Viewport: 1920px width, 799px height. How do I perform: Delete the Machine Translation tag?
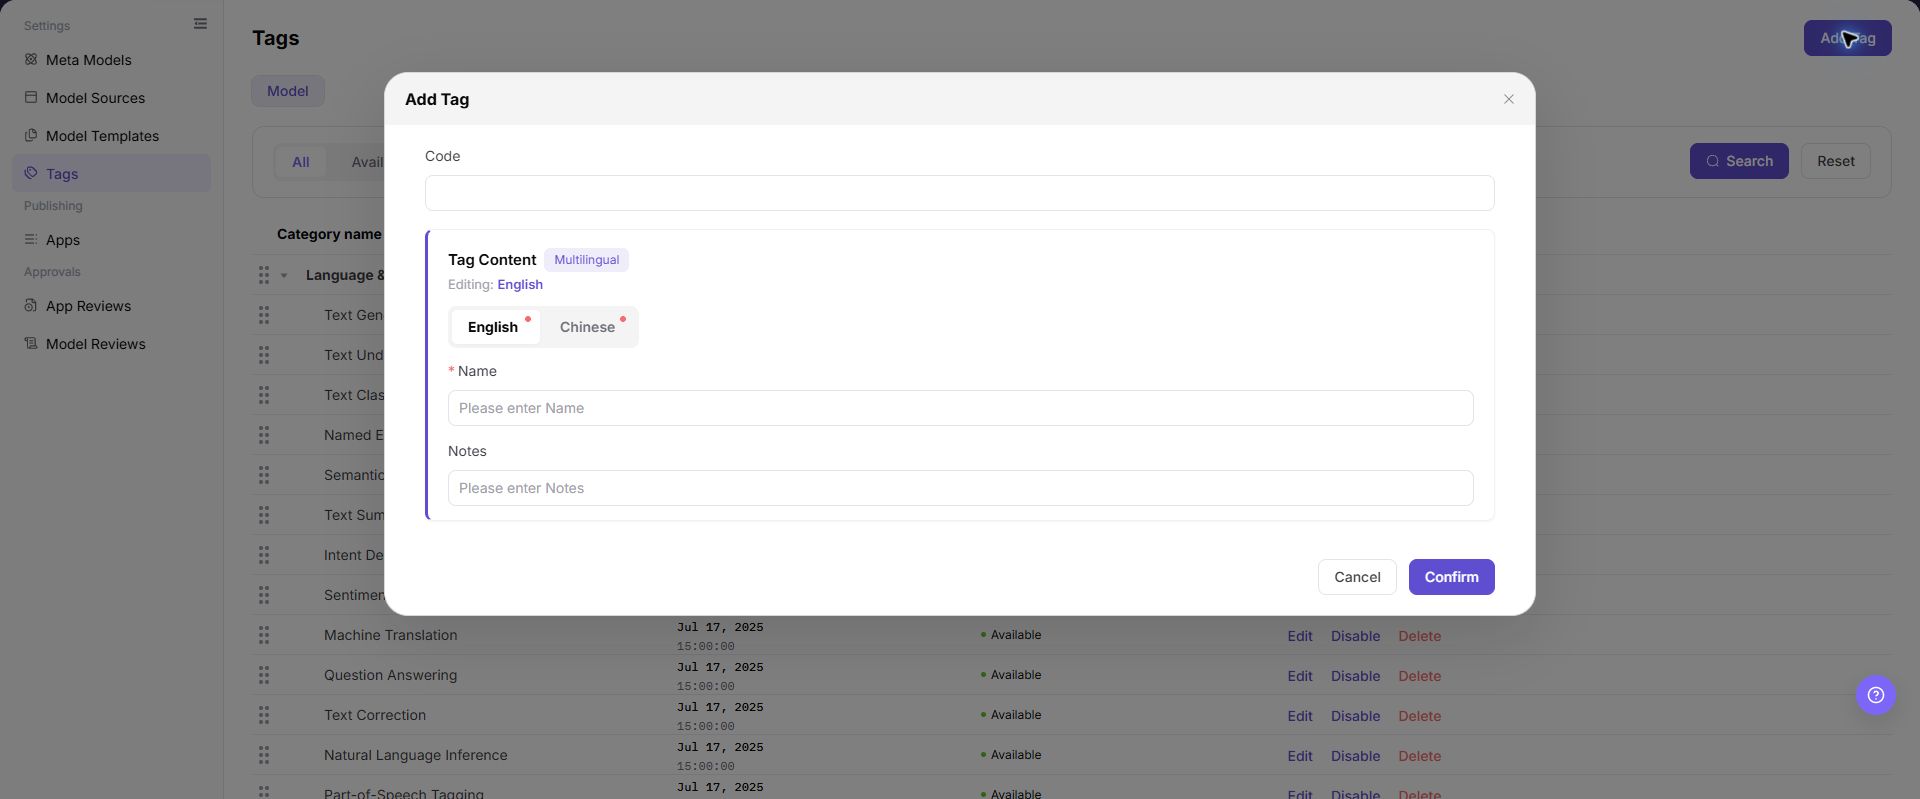pos(1419,636)
